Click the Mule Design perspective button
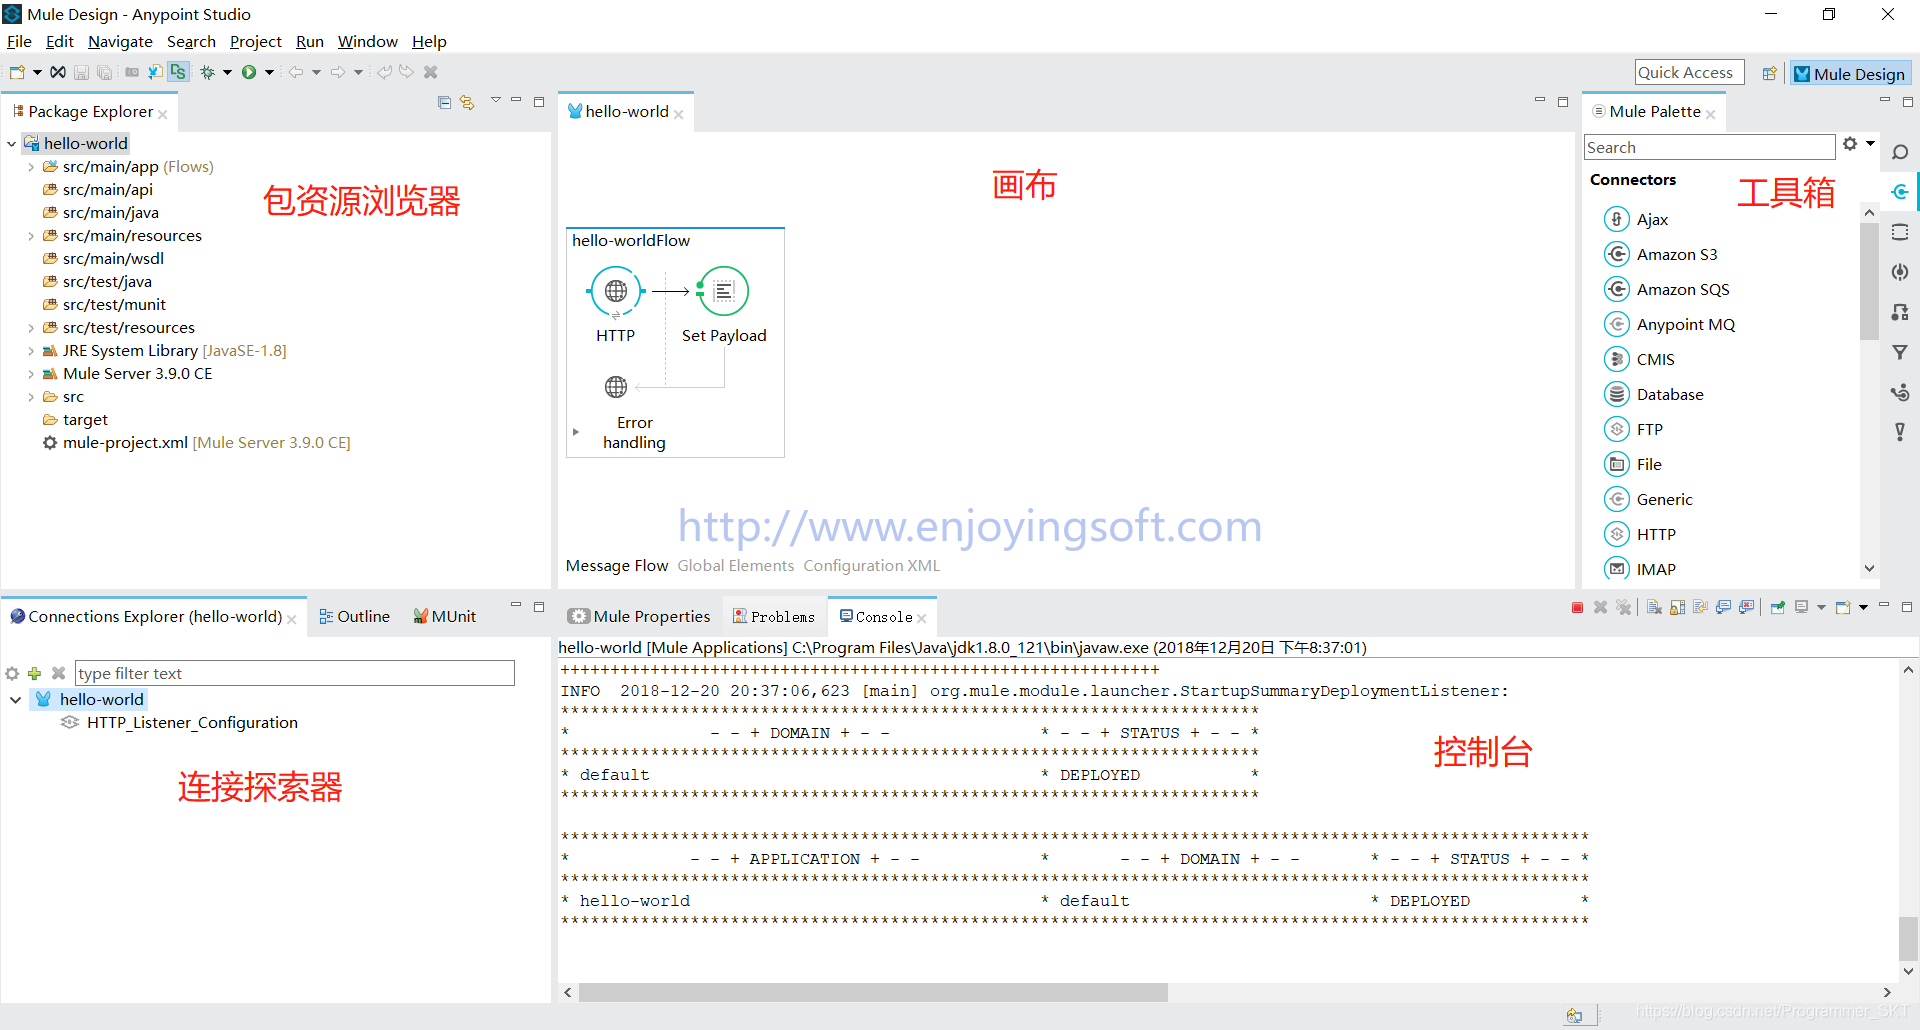Image resolution: width=1920 pixels, height=1030 pixels. (1850, 73)
